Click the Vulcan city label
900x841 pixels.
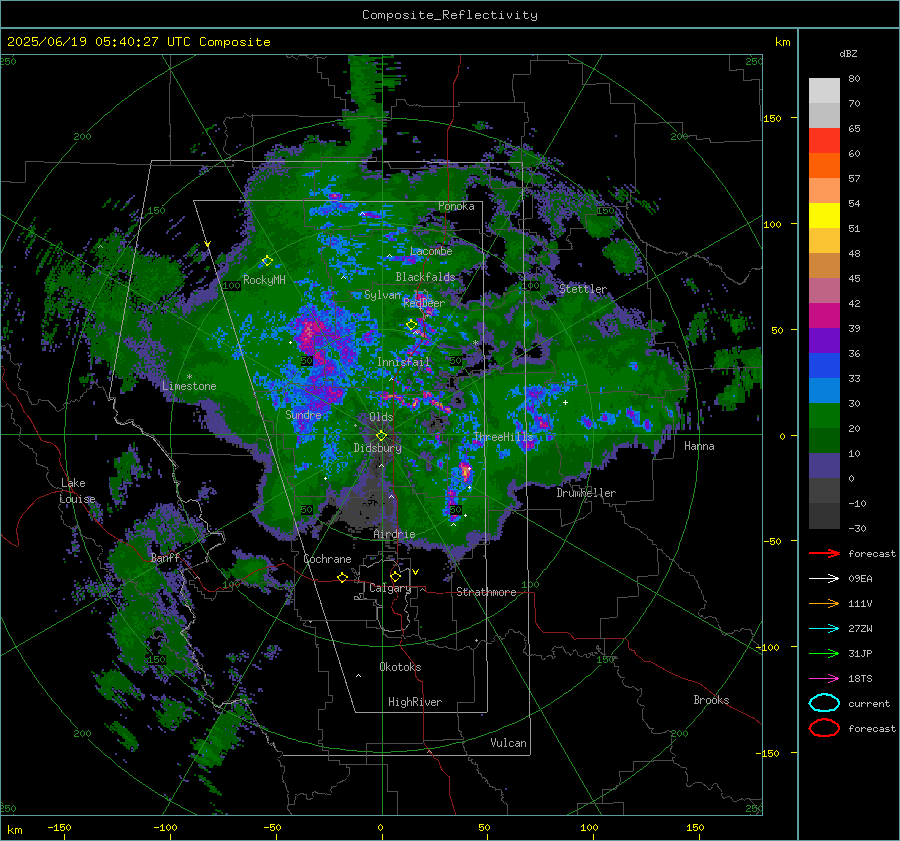[x=509, y=743]
